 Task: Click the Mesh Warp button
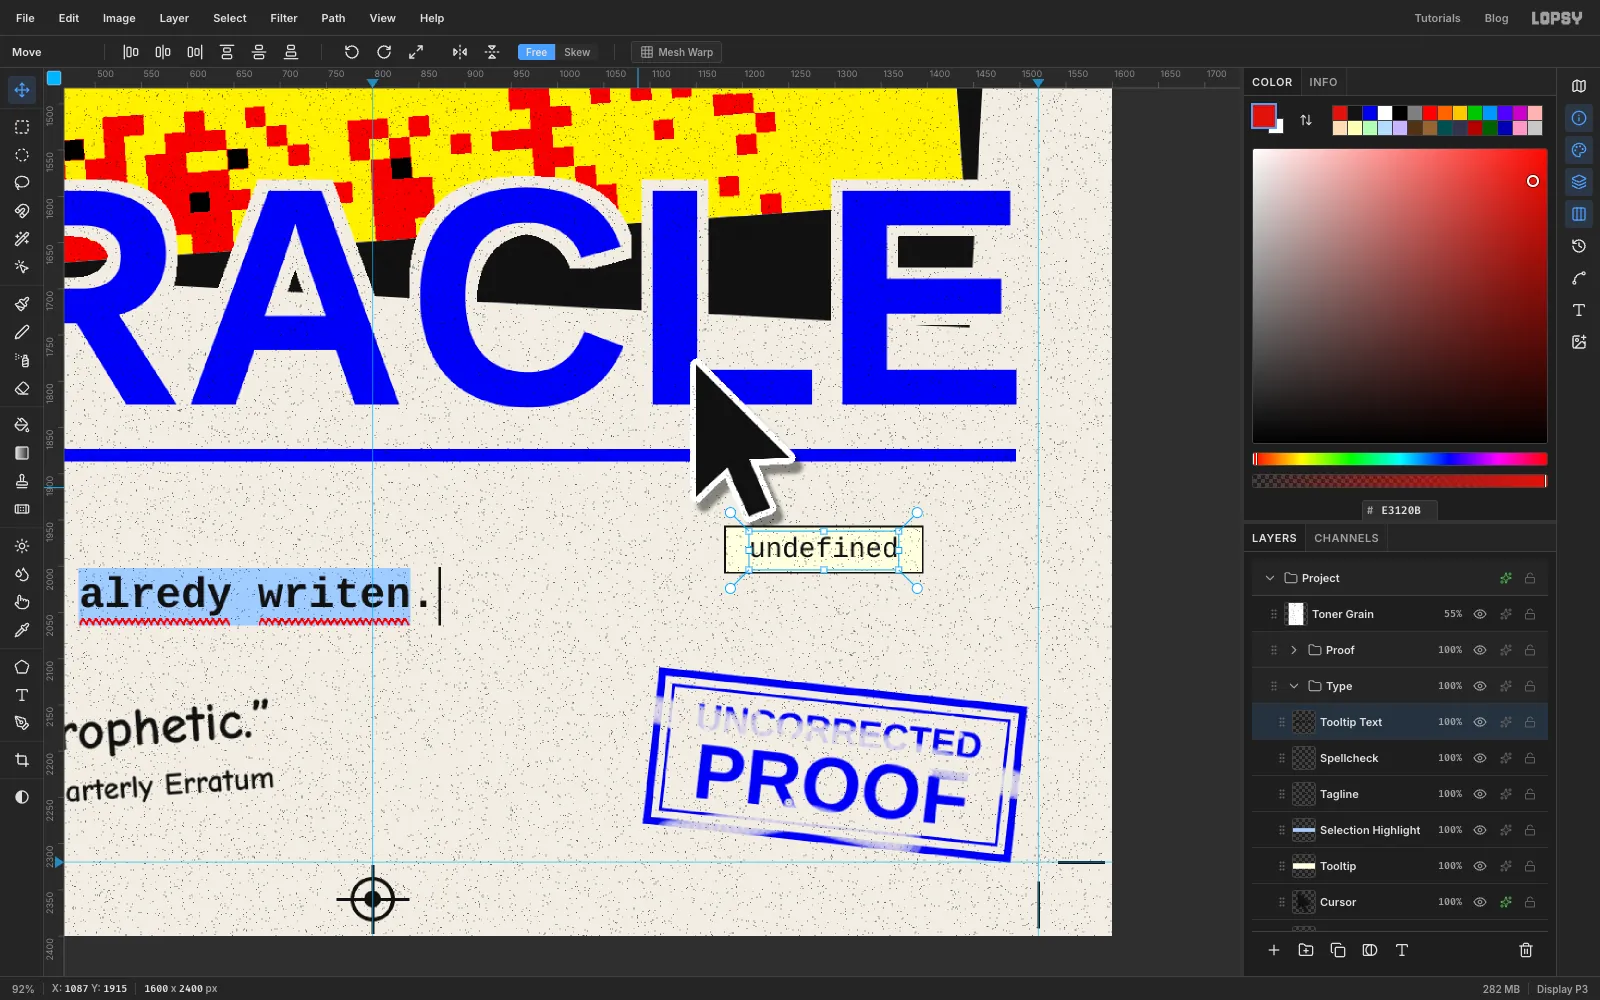(677, 52)
